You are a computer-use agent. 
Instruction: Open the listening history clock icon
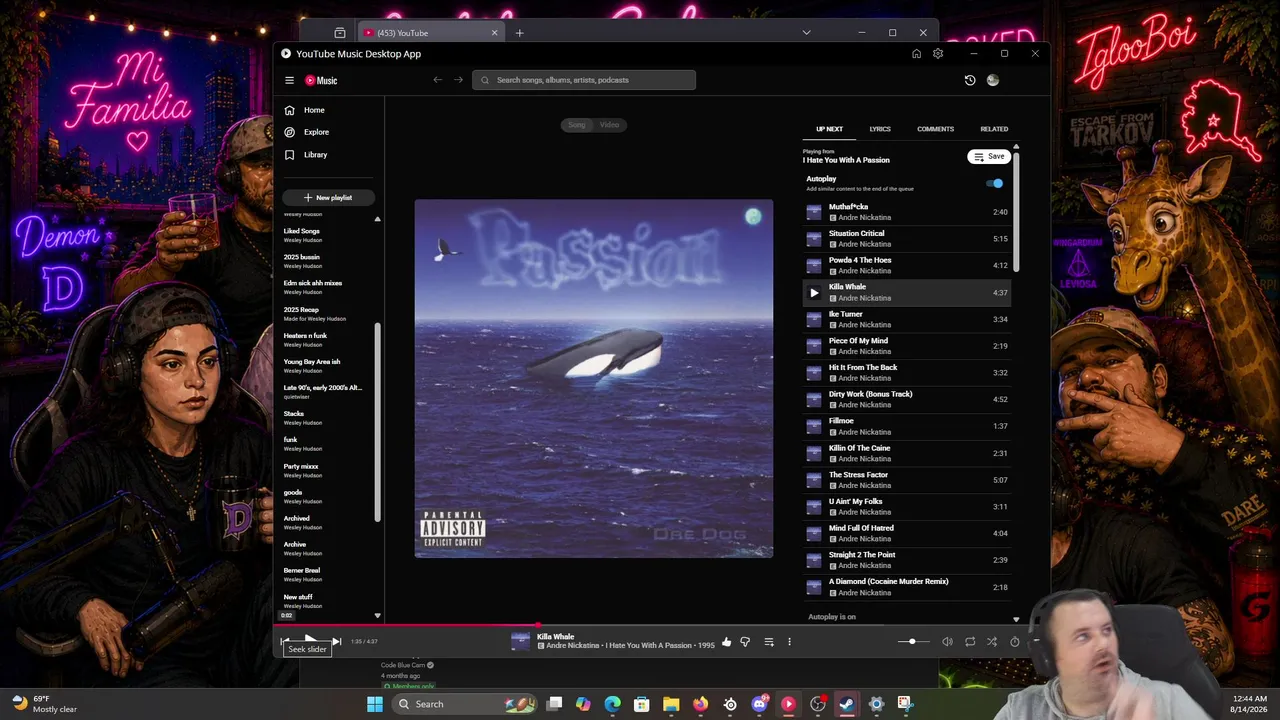[970, 80]
